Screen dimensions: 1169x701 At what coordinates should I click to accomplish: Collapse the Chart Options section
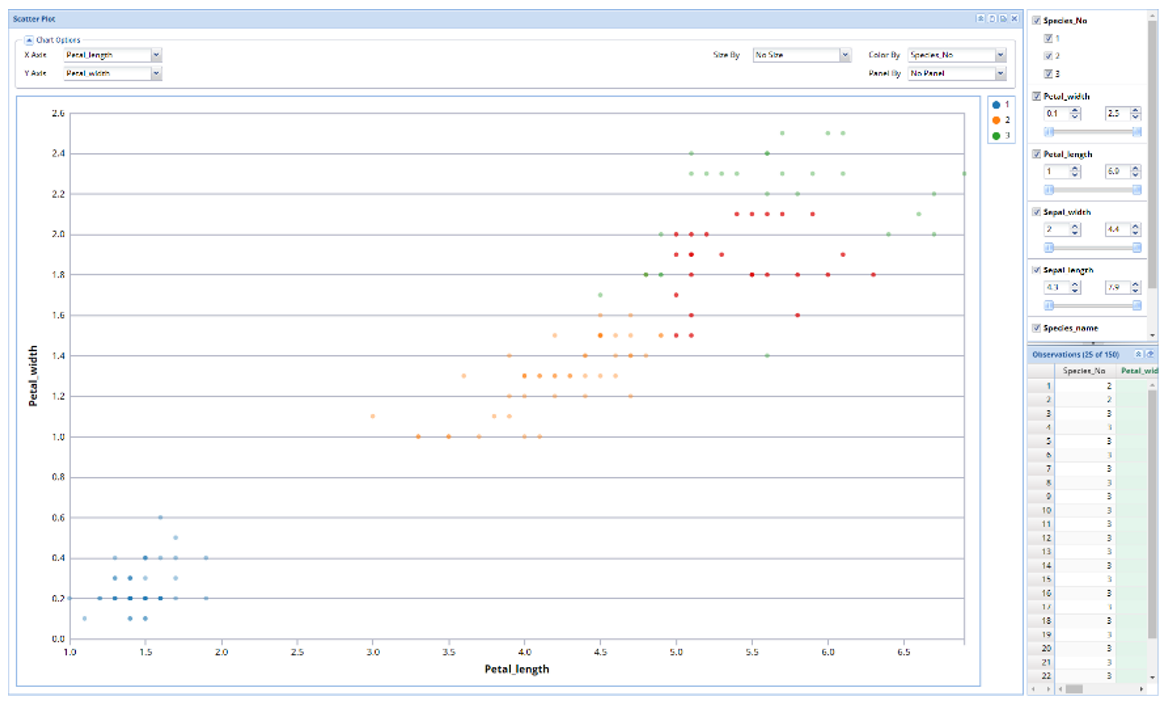[29, 38]
